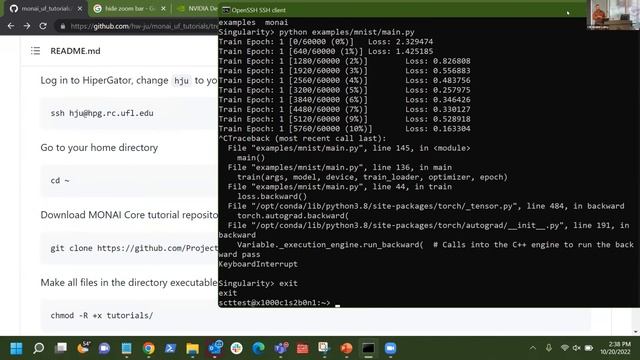
Task: Open Task View on the taskbar
Action: point(61,348)
